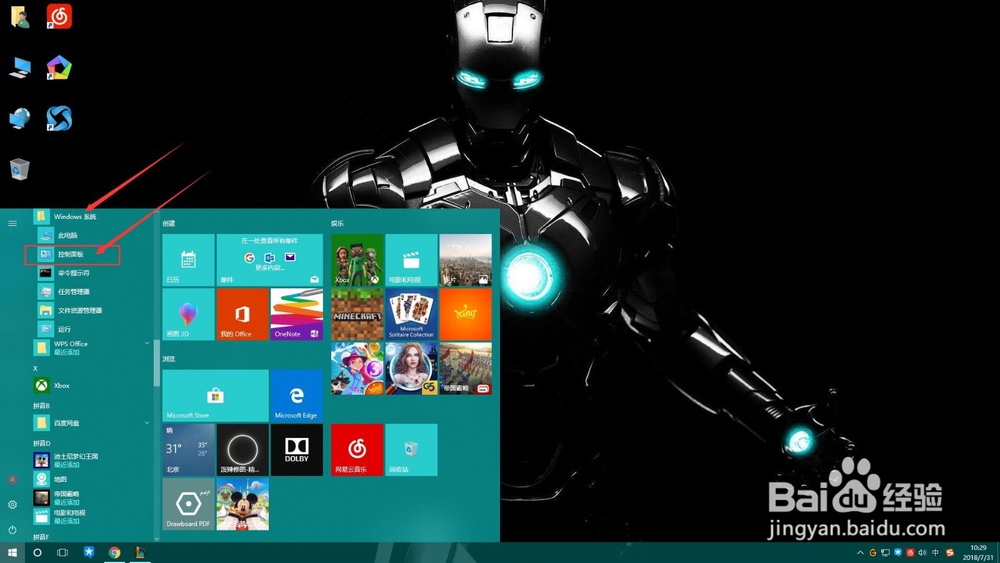The width and height of the screenshot is (1000, 563).
Task: Expand the WPS Office folder
Action: point(92,347)
